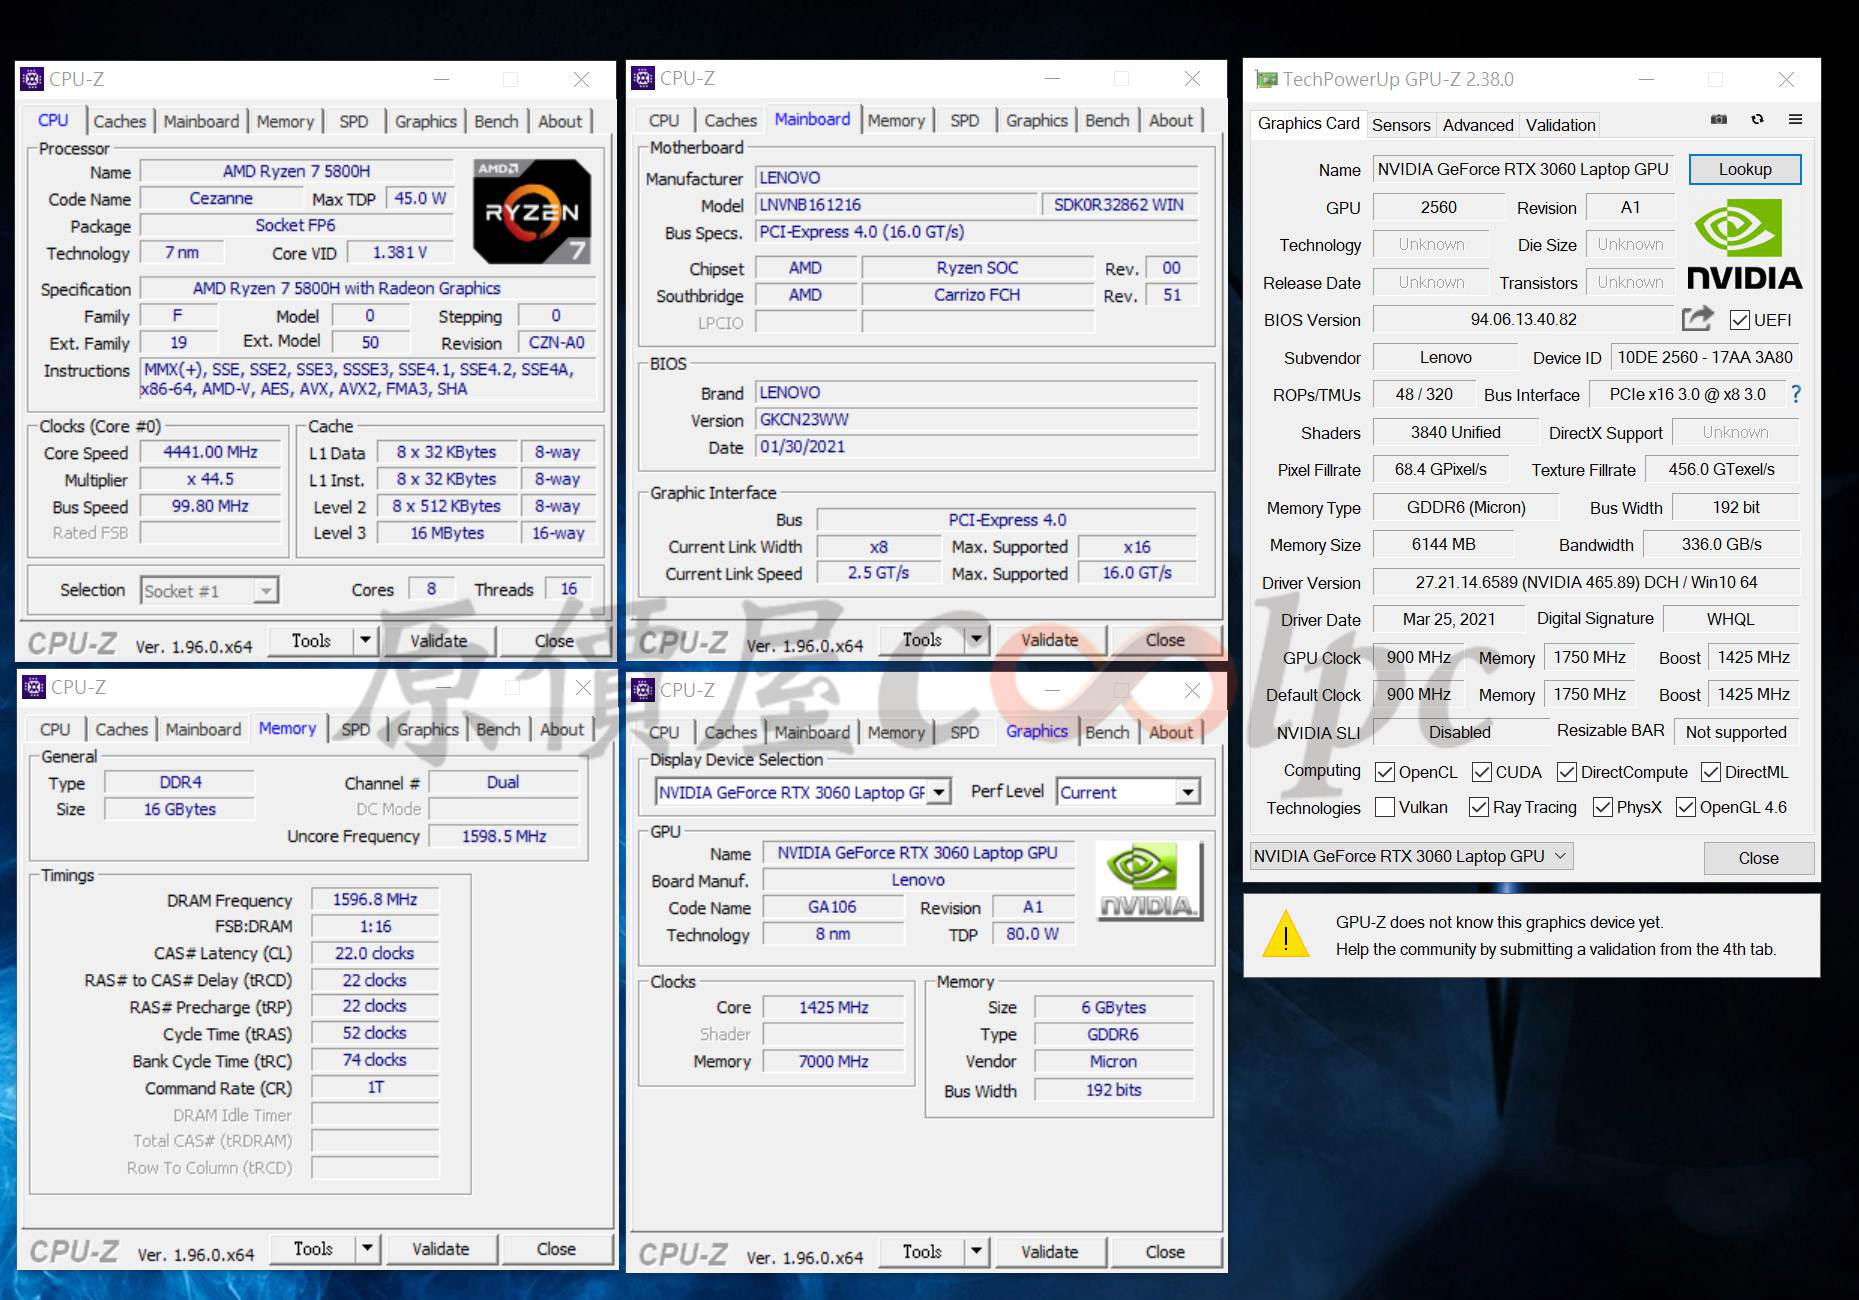1859x1300 pixels.
Task: Click CPU-Z app icon in Mainboard window title
Action: [x=644, y=78]
